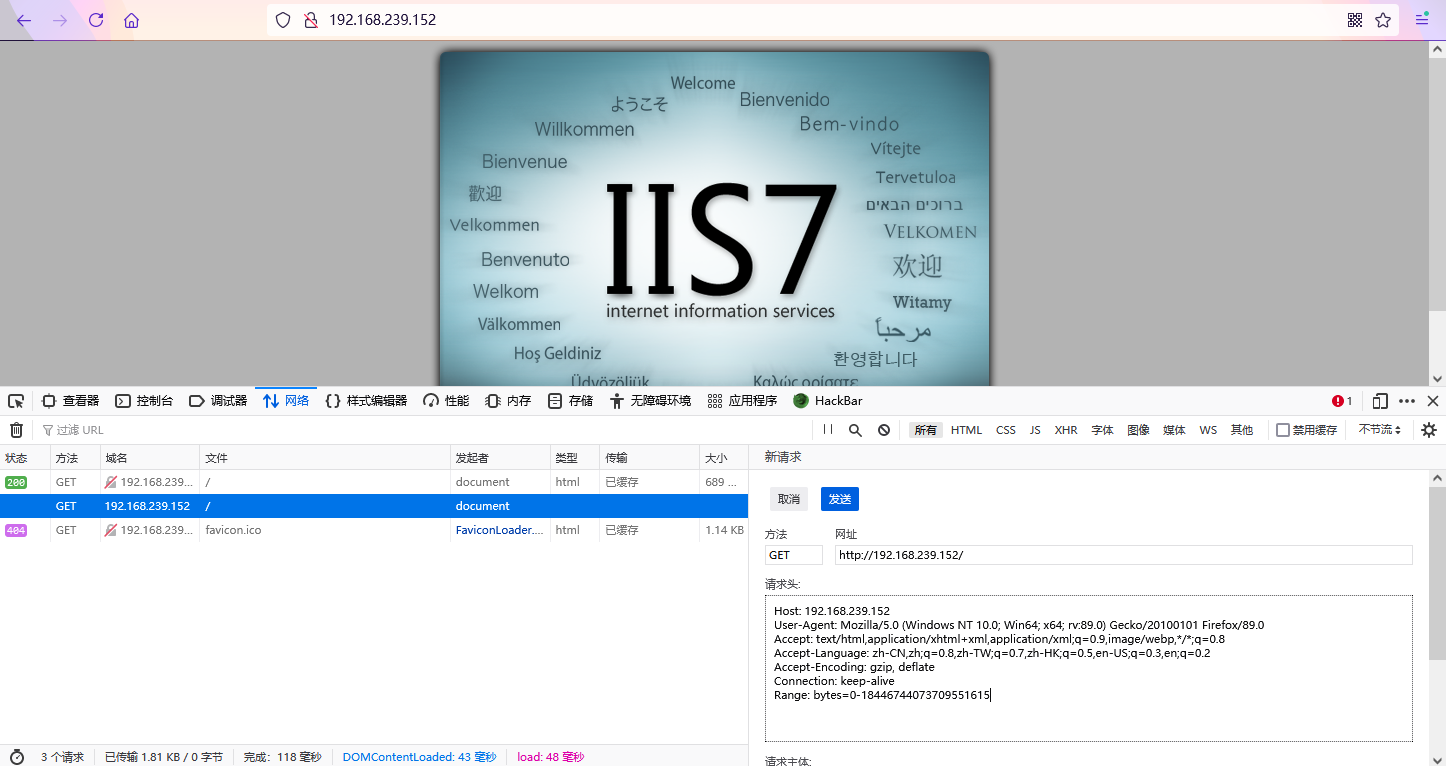1446x766 pixels.
Task: Click the 取消 cancel button
Action: click(789, 499)
